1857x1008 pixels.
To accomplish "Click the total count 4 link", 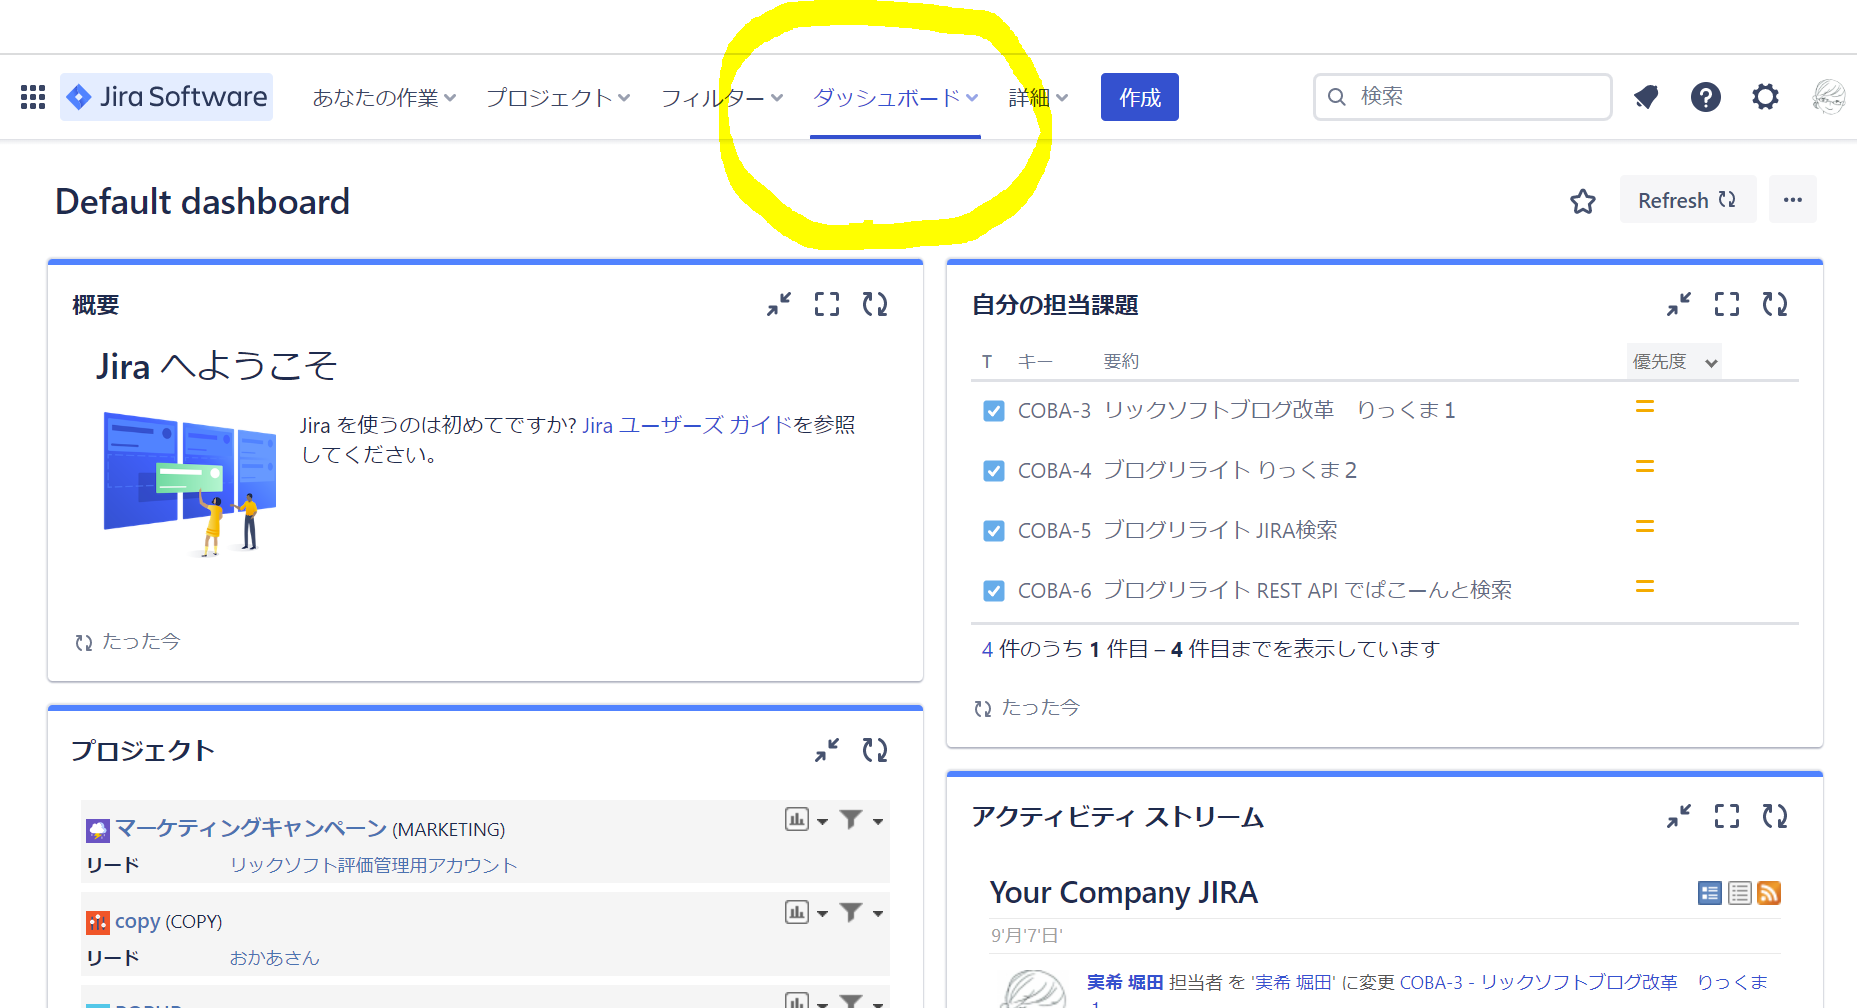I will tap(987, 650).
